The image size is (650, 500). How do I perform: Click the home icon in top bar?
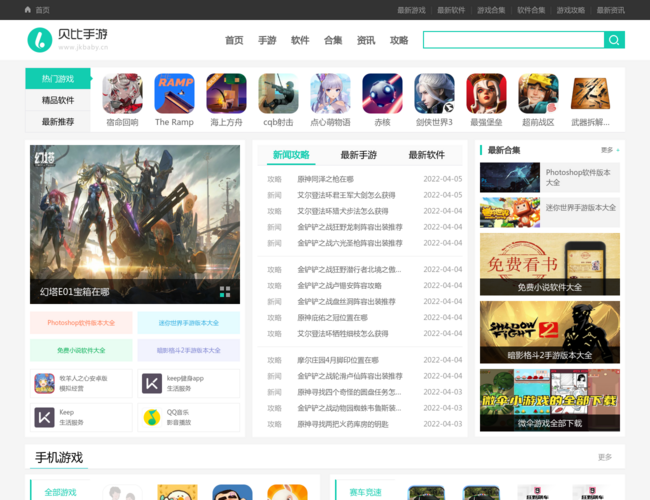tap(28, 10)
